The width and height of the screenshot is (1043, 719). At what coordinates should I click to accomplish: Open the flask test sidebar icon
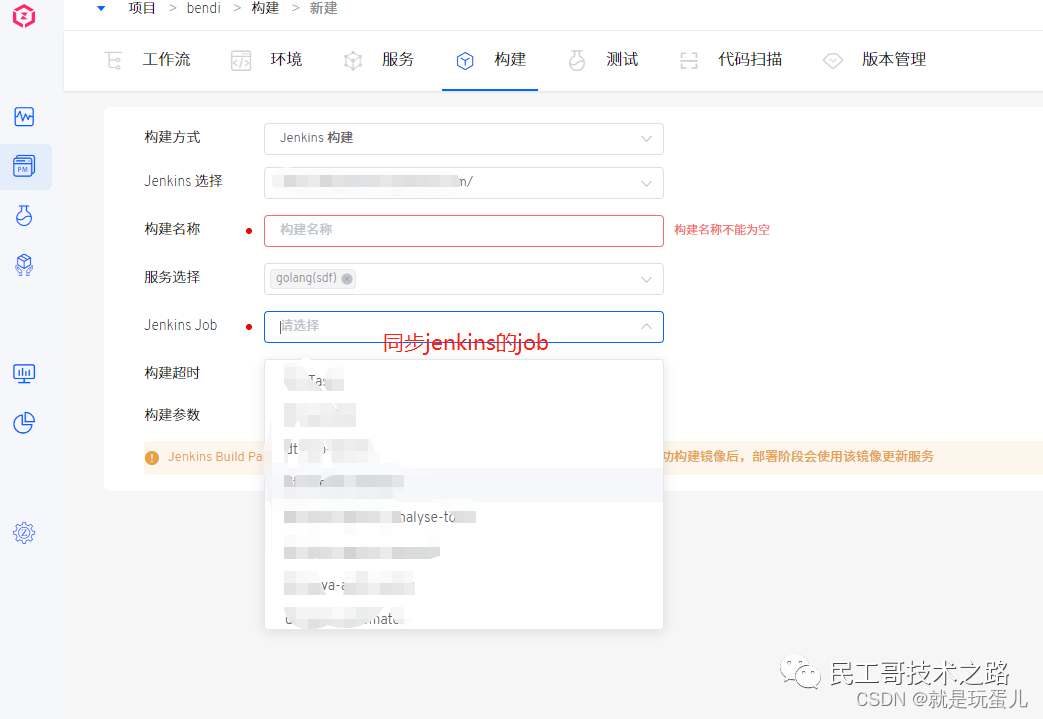25,215
